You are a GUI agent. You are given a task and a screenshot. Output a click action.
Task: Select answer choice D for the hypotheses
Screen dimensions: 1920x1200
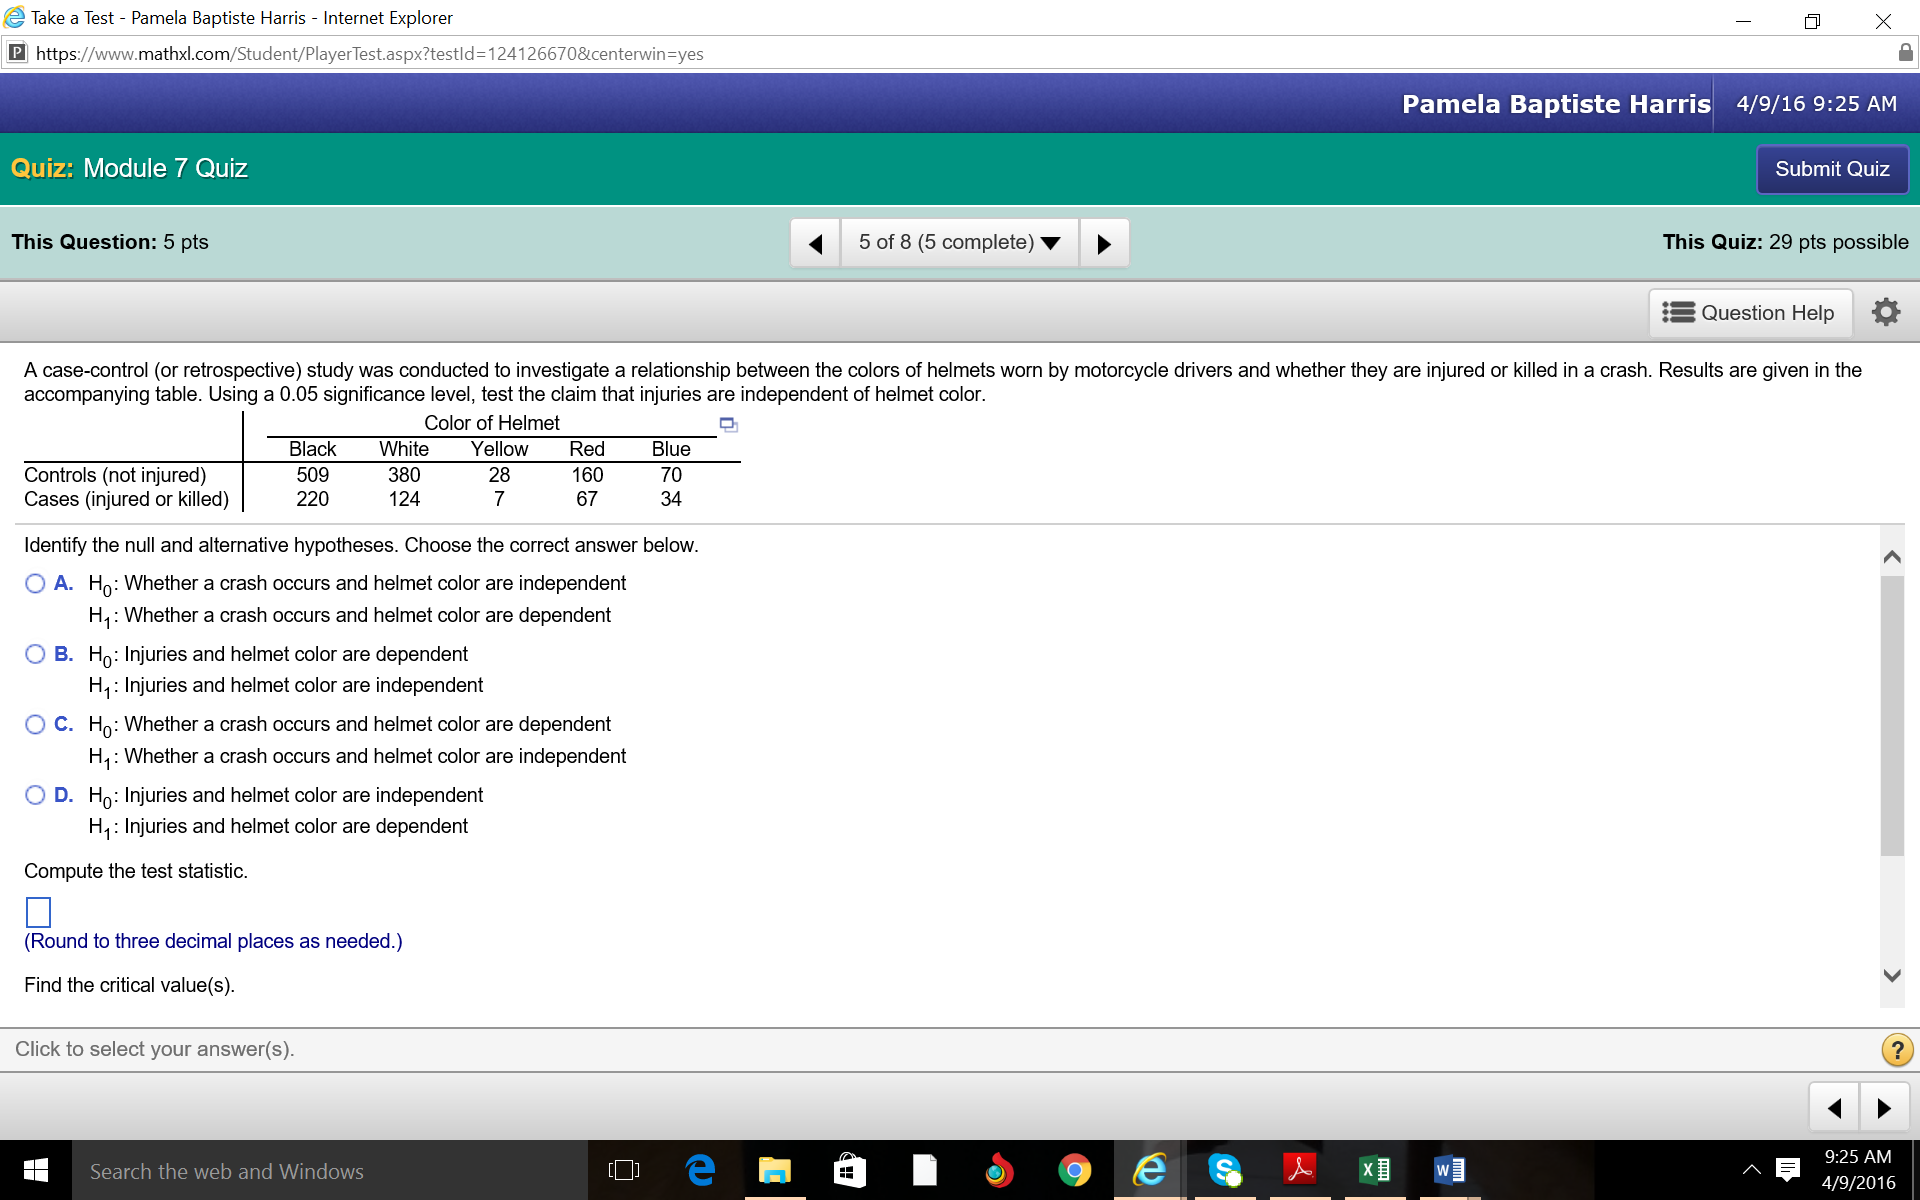click(35, 795)
